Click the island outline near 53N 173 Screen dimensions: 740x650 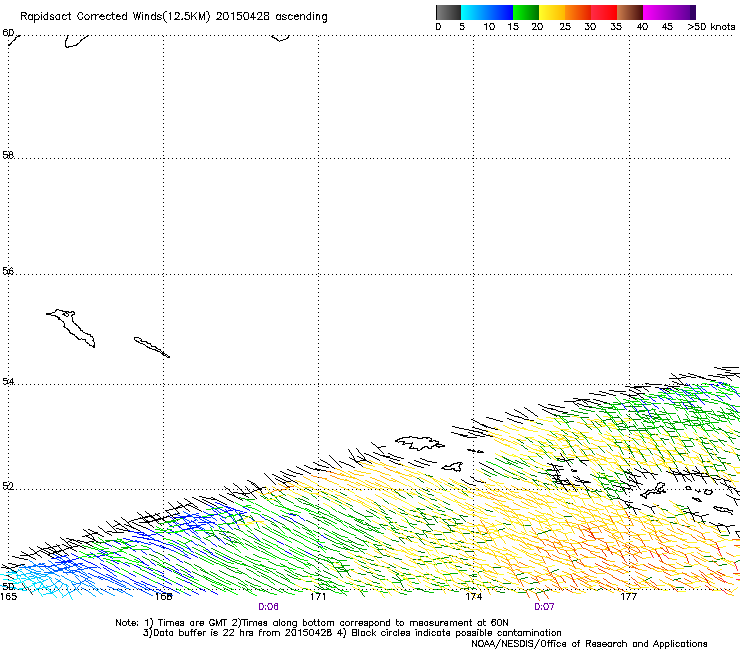click(420, 443)
